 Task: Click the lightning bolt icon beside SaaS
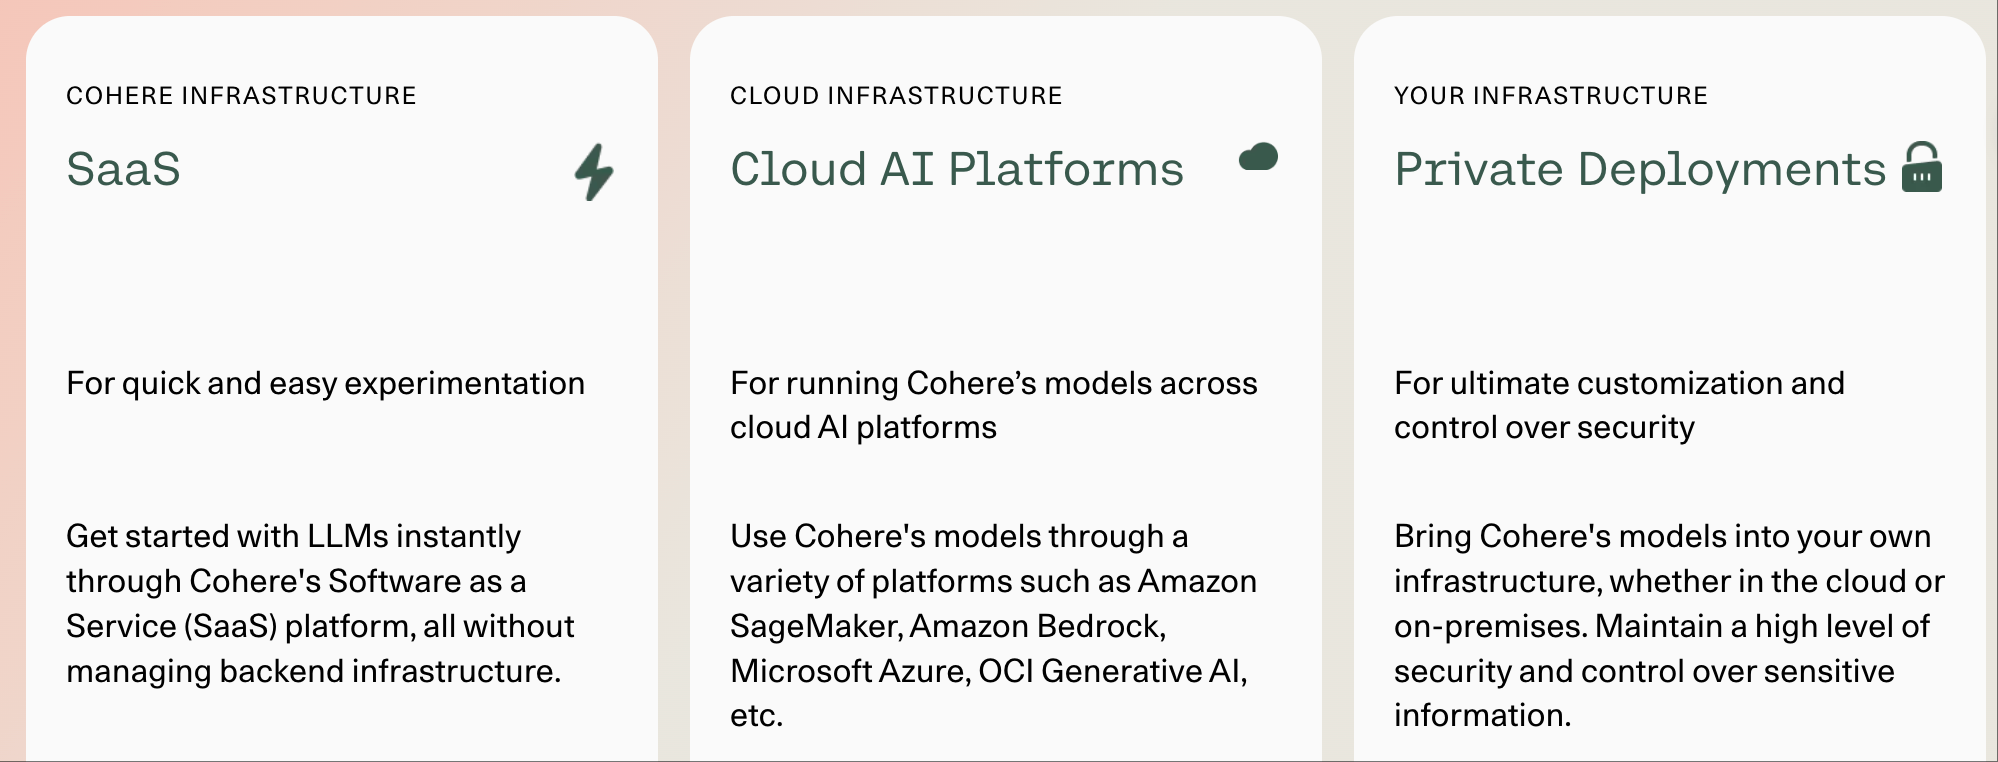tap(594, 172)
